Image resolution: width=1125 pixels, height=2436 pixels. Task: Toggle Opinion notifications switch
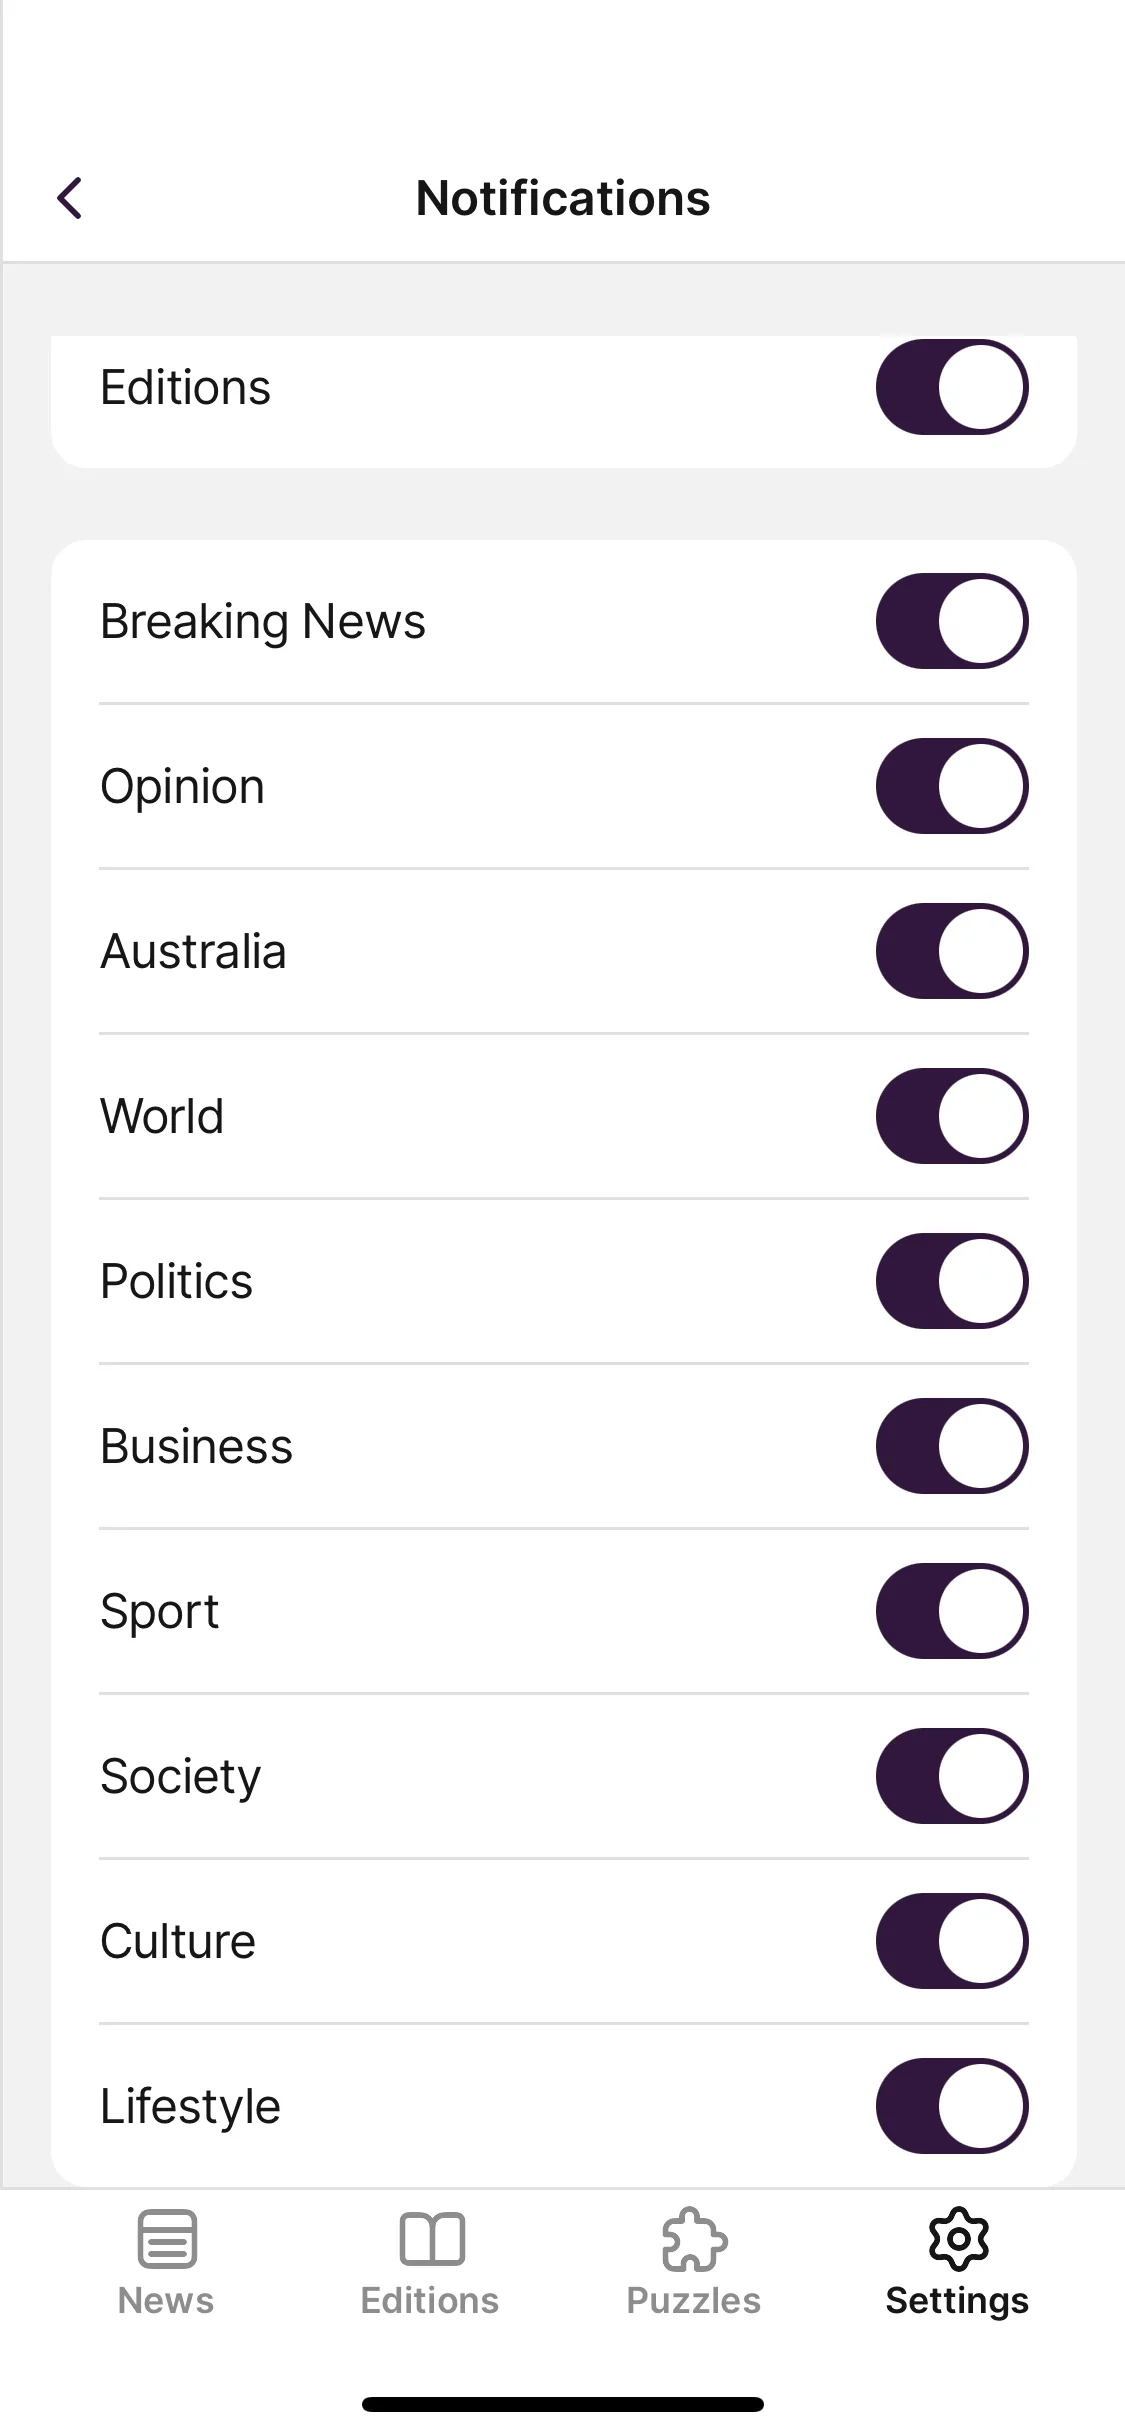tap(952, 786)
